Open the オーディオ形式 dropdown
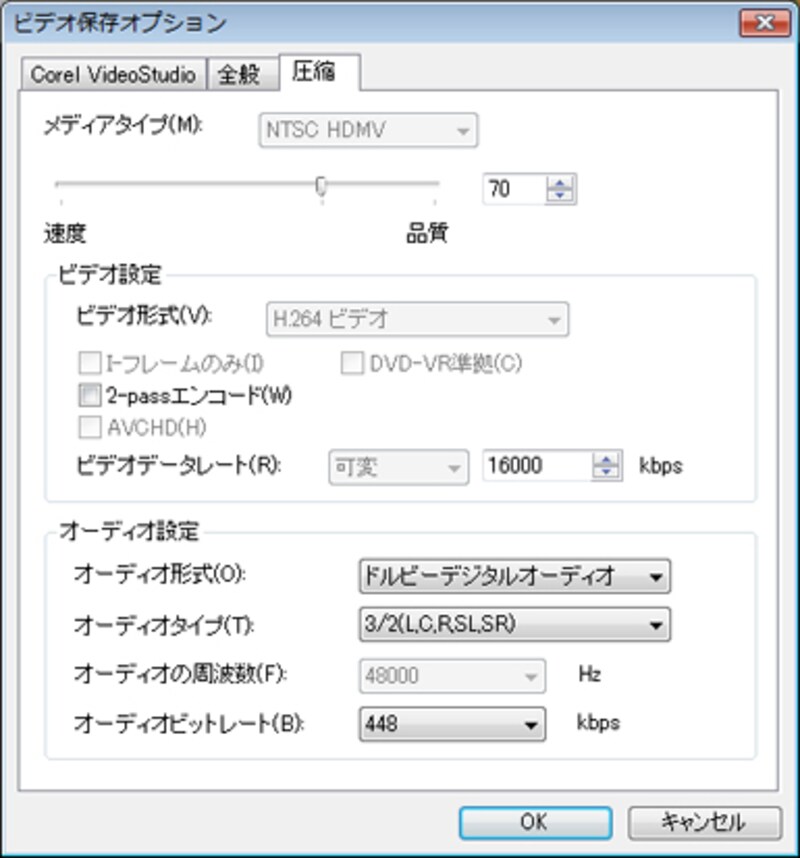This screenshot has width=800, height=858. pos(514,576)
